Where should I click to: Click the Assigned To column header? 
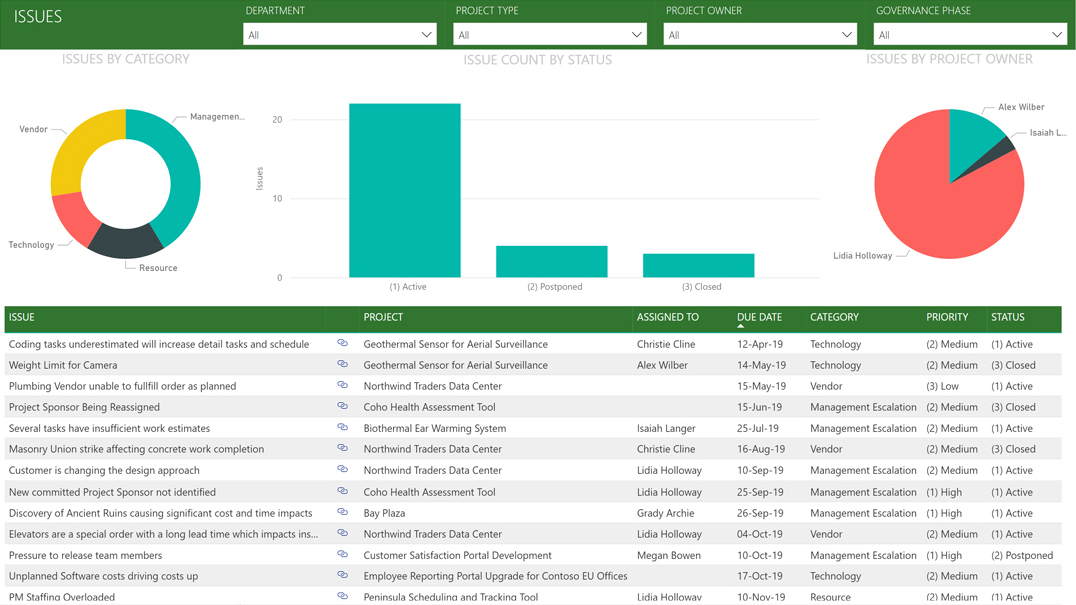point(667,317)
